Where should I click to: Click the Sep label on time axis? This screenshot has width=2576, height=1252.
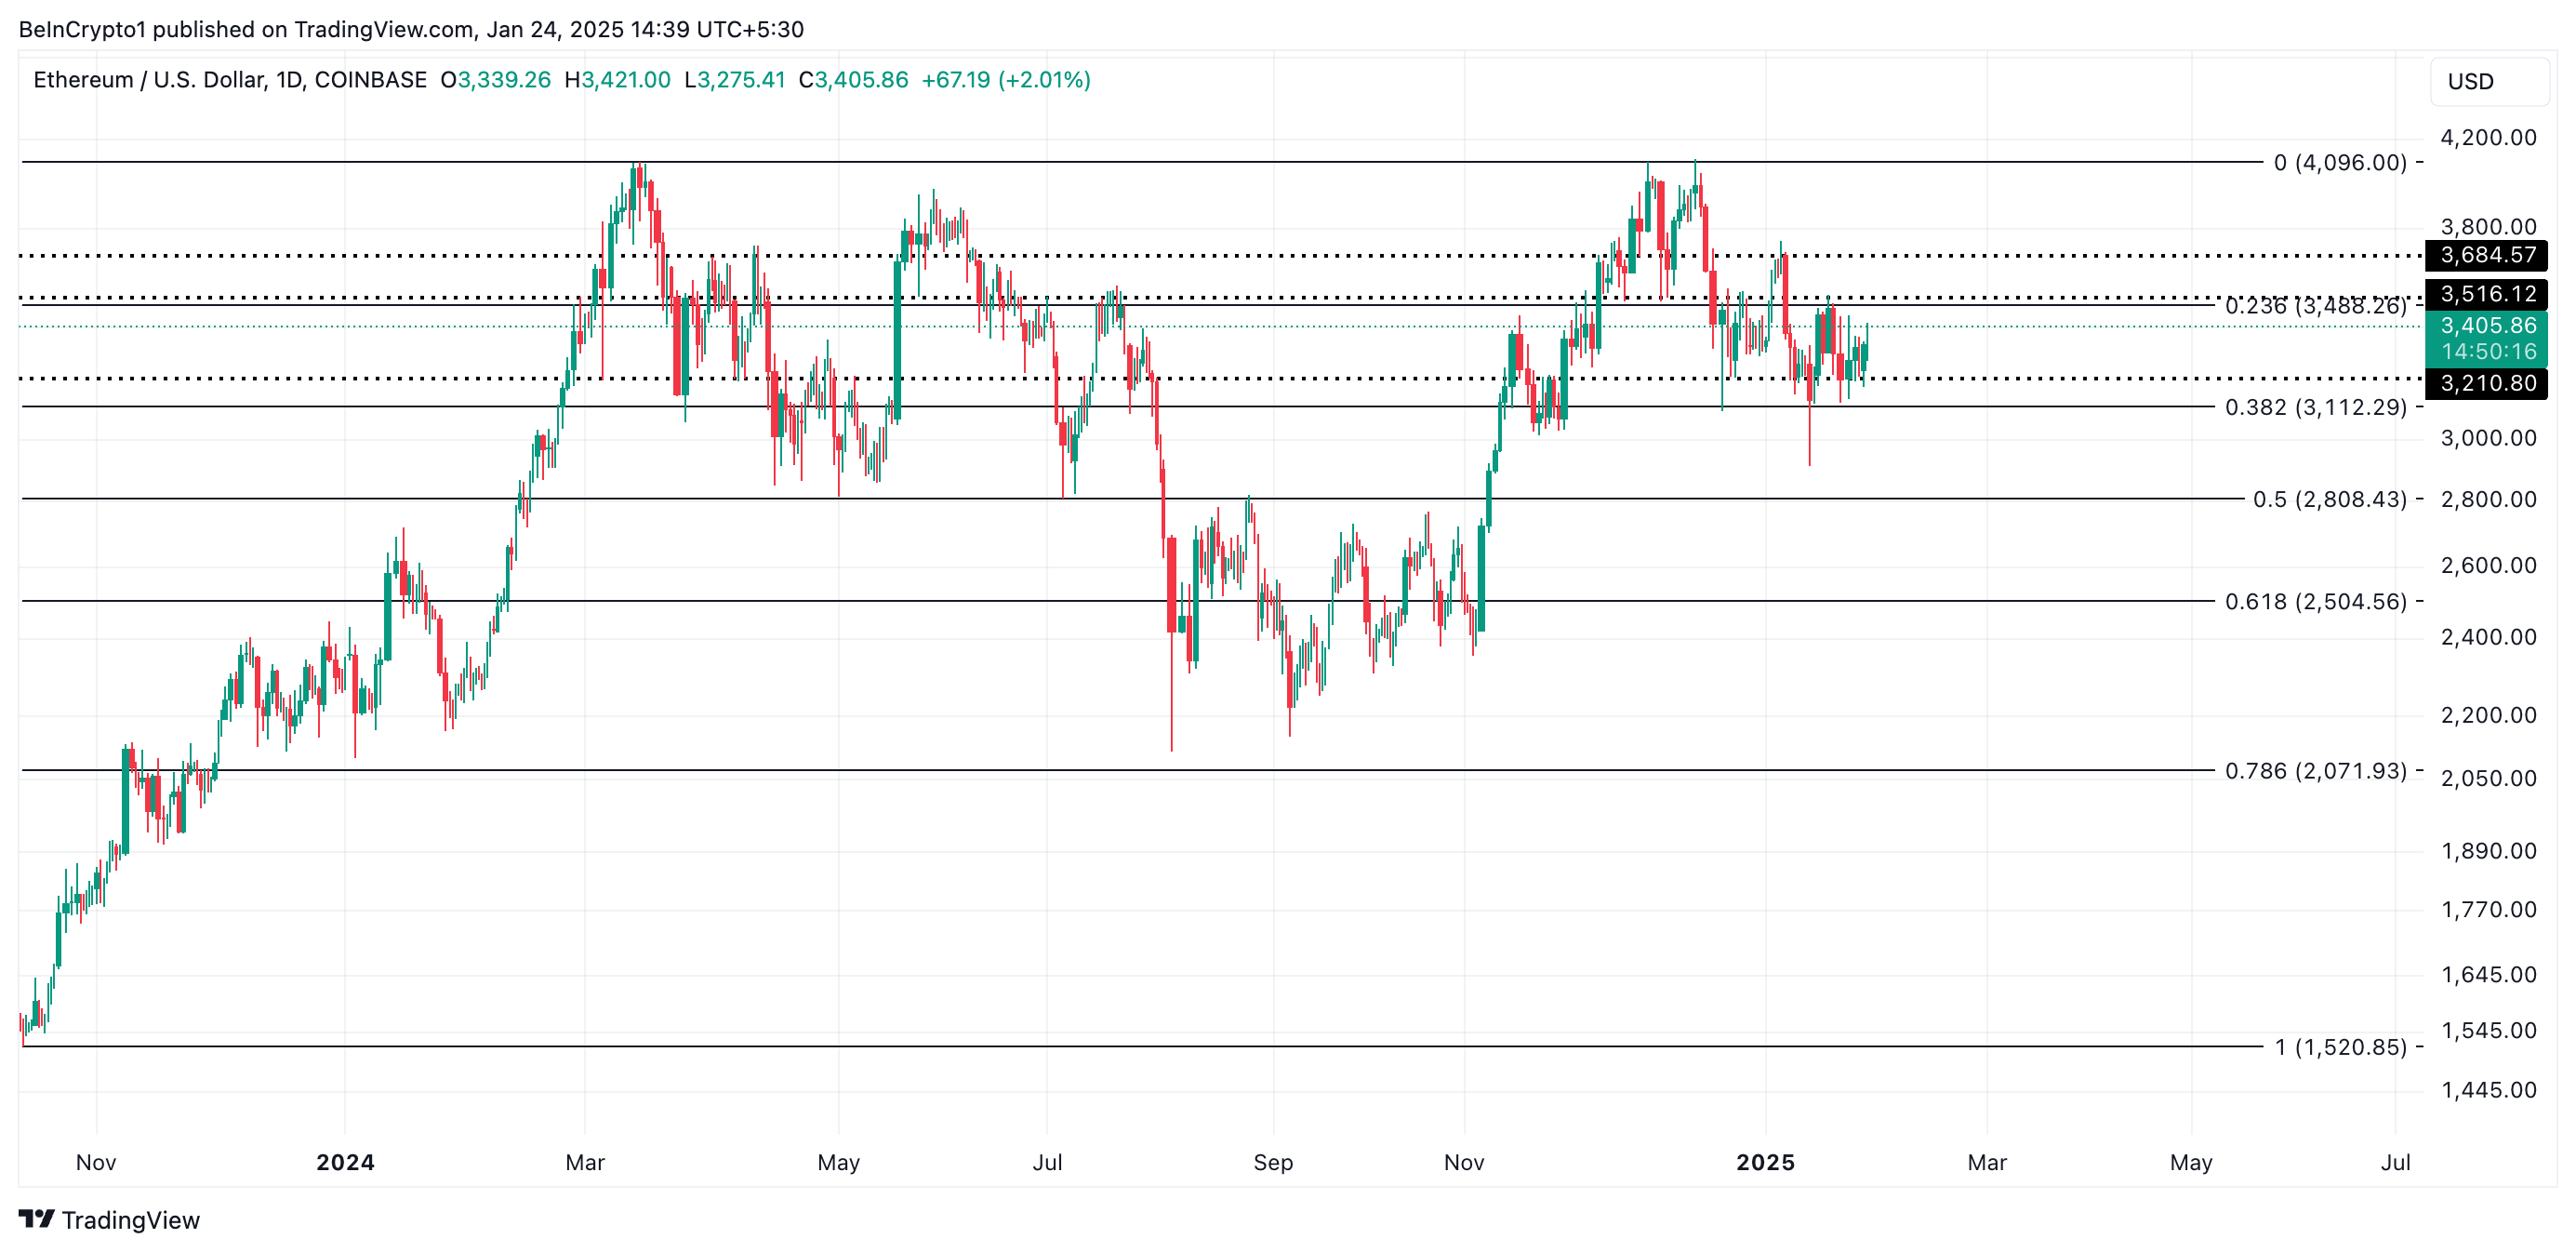point(1273,1162)
